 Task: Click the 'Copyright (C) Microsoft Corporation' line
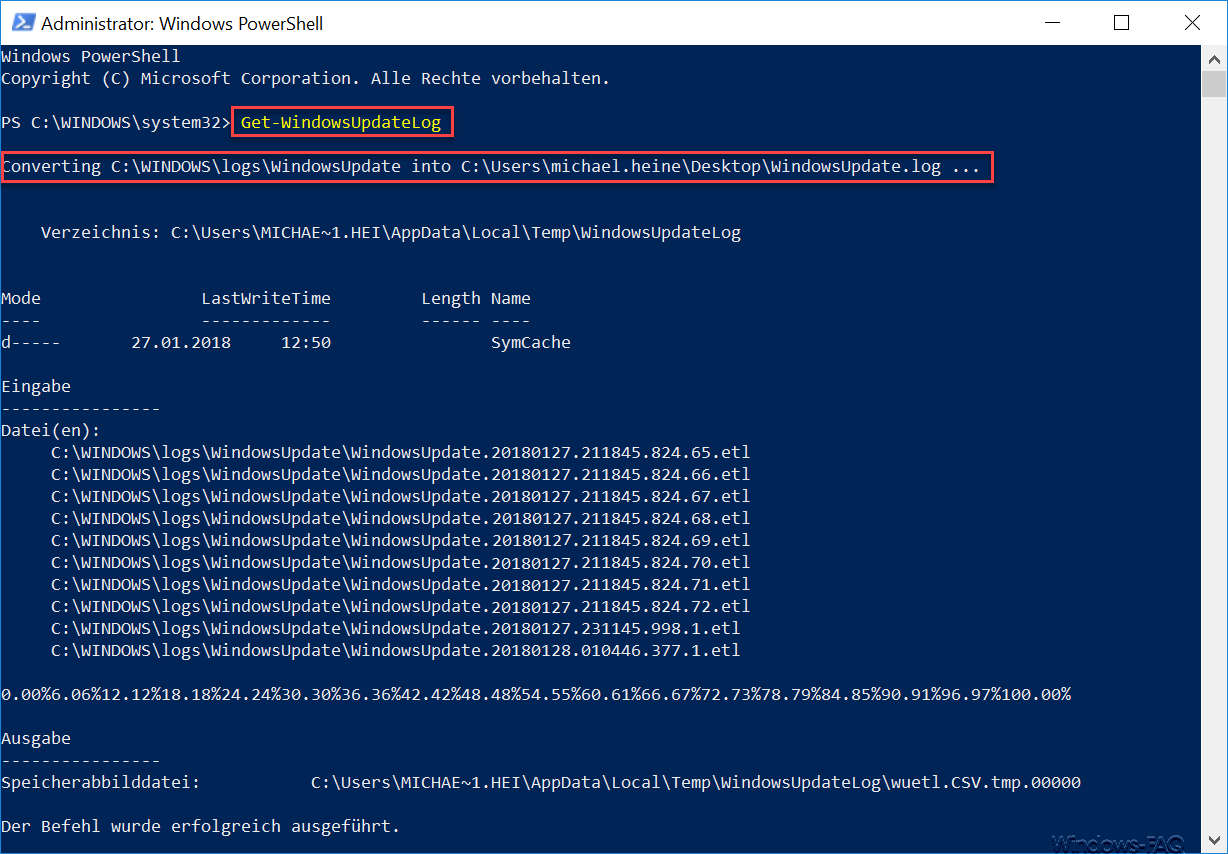click(x=306, y=78)
